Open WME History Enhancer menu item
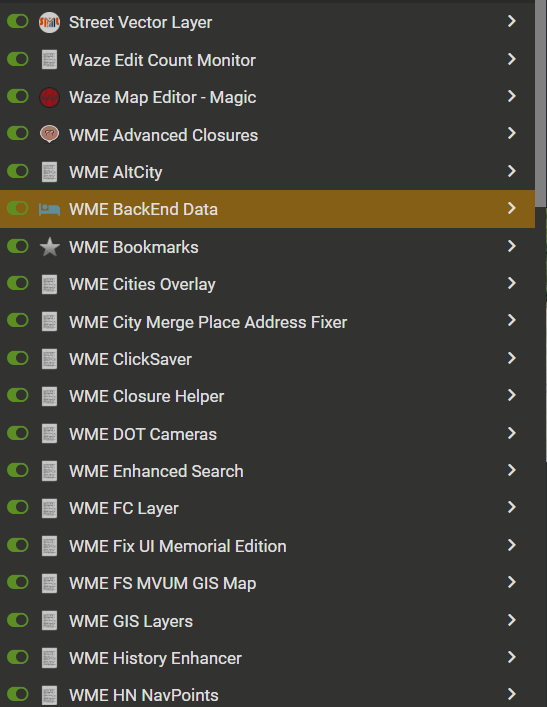Image resolution: width=547 pixels, height=707 pixels. (267, 658)
